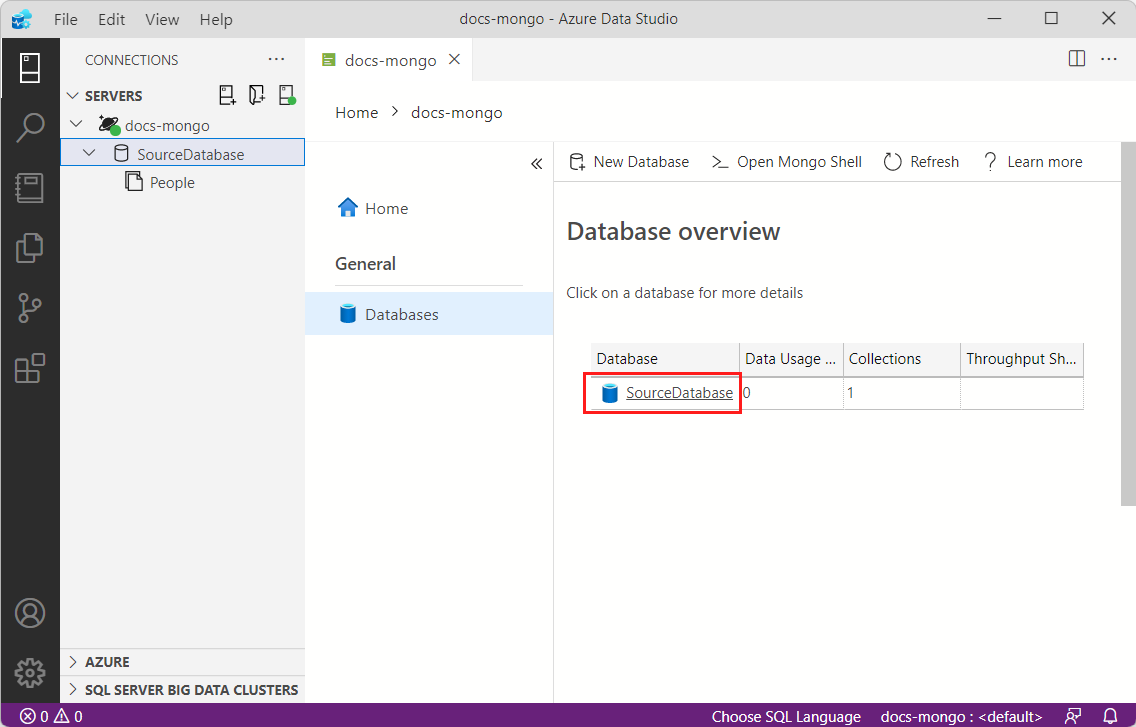The width and height of the screenshot is (1136, 727).
Task: Open Connections panel more actions ellipsis
Action: (x=276, y=59)
